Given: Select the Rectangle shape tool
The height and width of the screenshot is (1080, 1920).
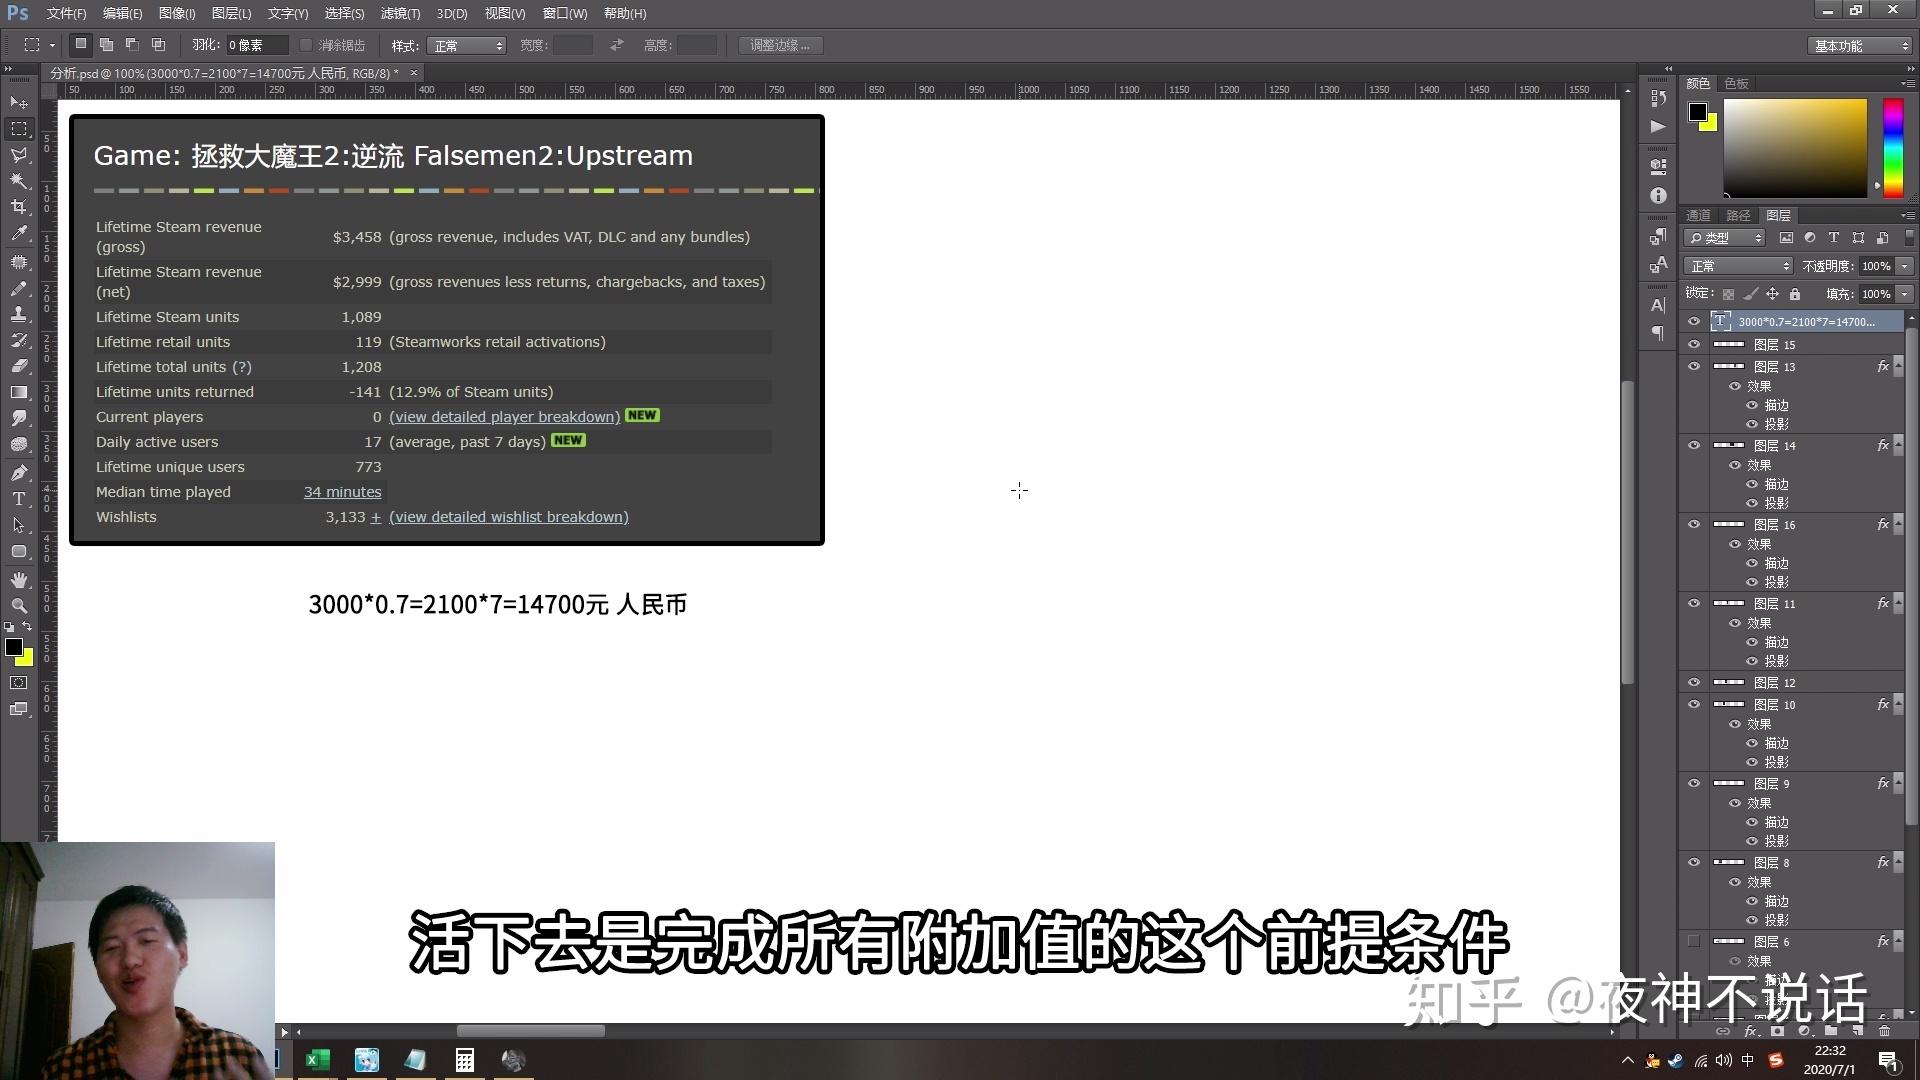Looking at the screenshot, I should pos(19,551).
